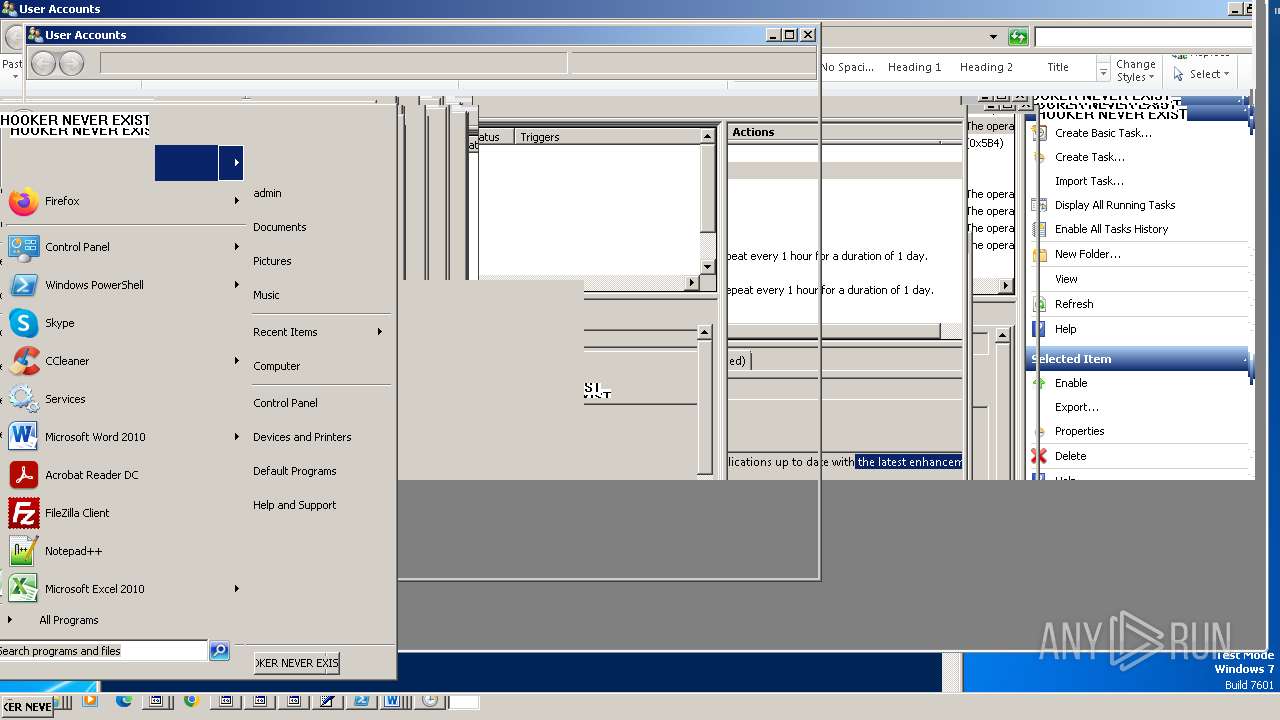
Task: Click the Forward arrow in User Accounts window
Action: [71, 64]
